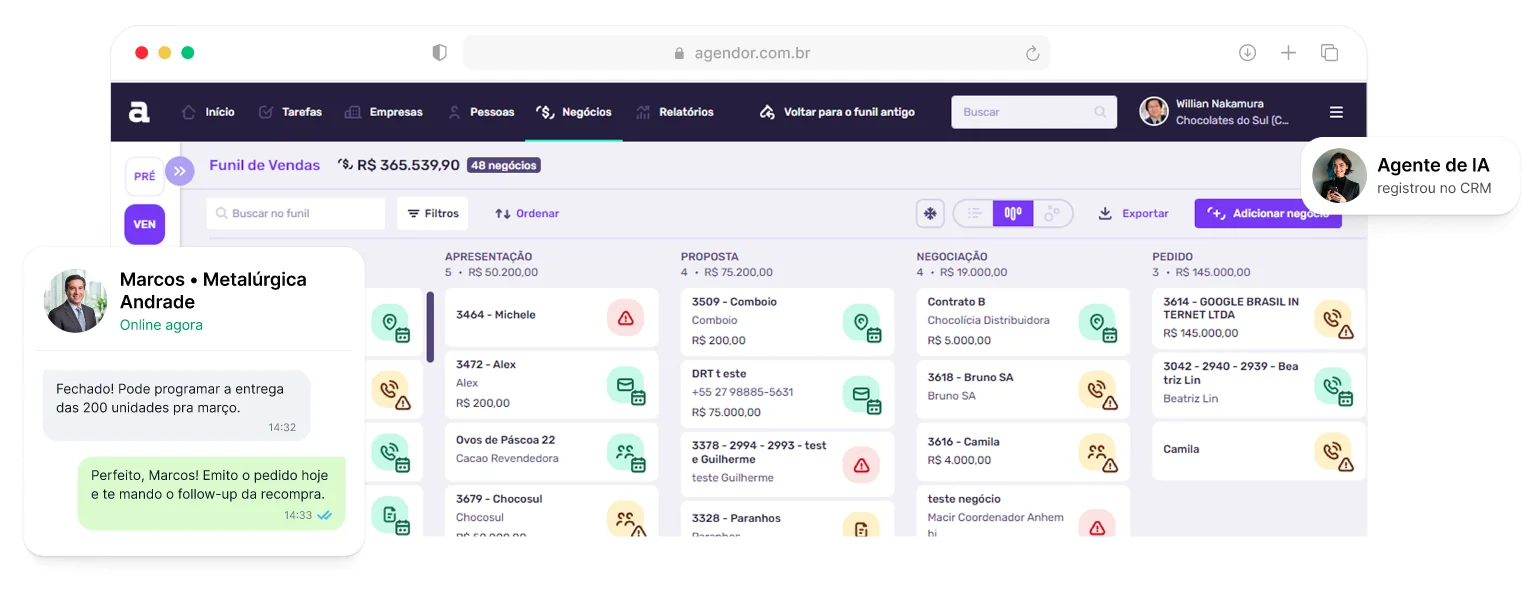This screenshot has height=607, width=1532.
Task: Open the hamburger menu in the navbar
Action: (1336, 112)
